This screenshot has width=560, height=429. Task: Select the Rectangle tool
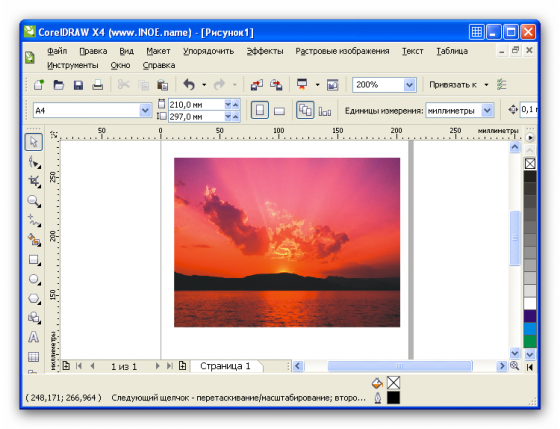[x=34, y=260]
